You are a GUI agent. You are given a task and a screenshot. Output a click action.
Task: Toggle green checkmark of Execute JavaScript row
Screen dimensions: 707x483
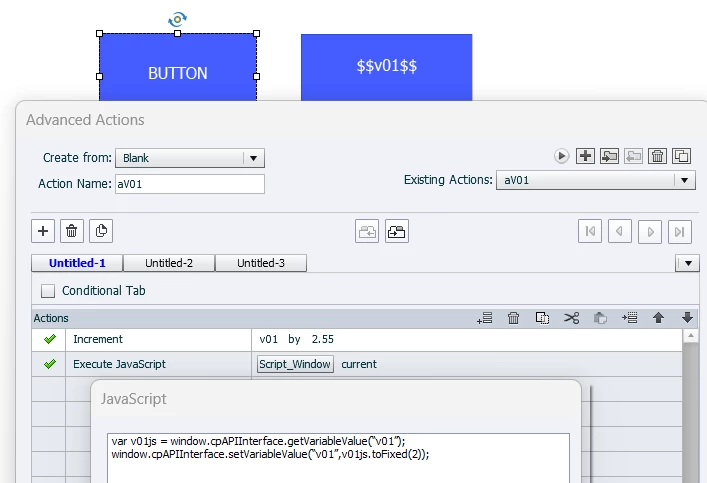tap(50, 363)
